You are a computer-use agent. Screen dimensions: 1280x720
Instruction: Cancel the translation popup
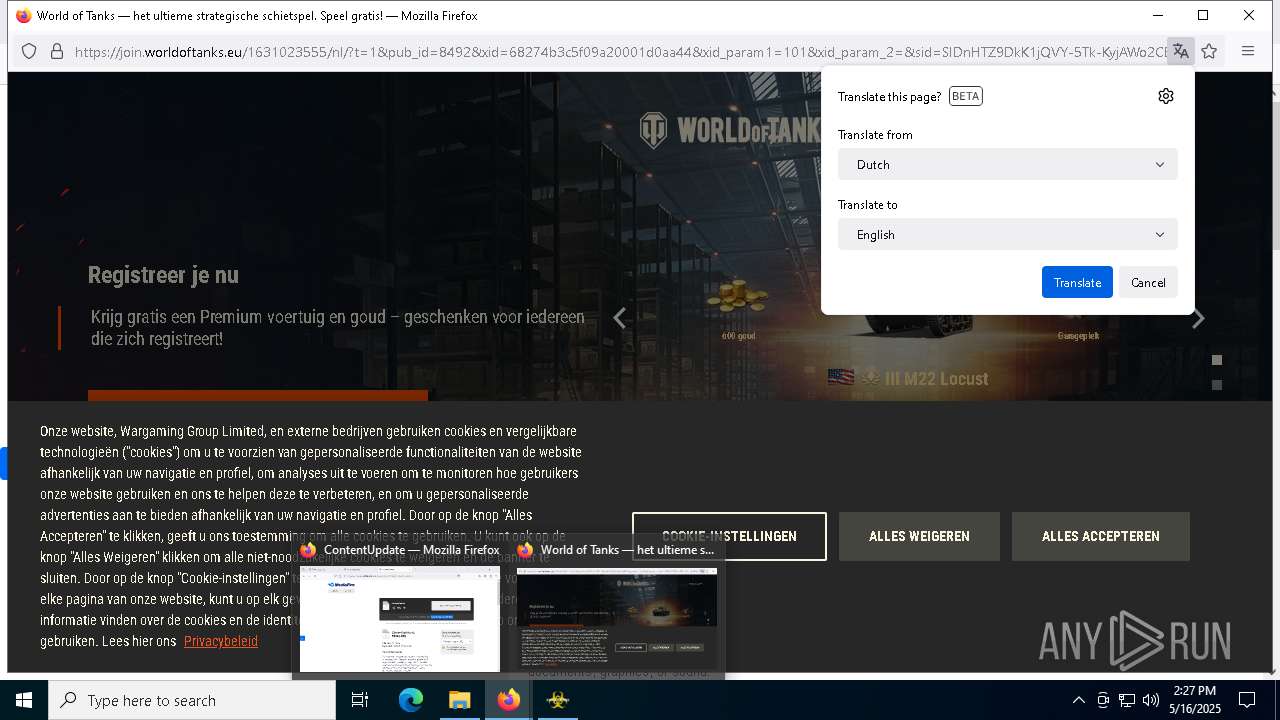click(x=1148, y=282)
